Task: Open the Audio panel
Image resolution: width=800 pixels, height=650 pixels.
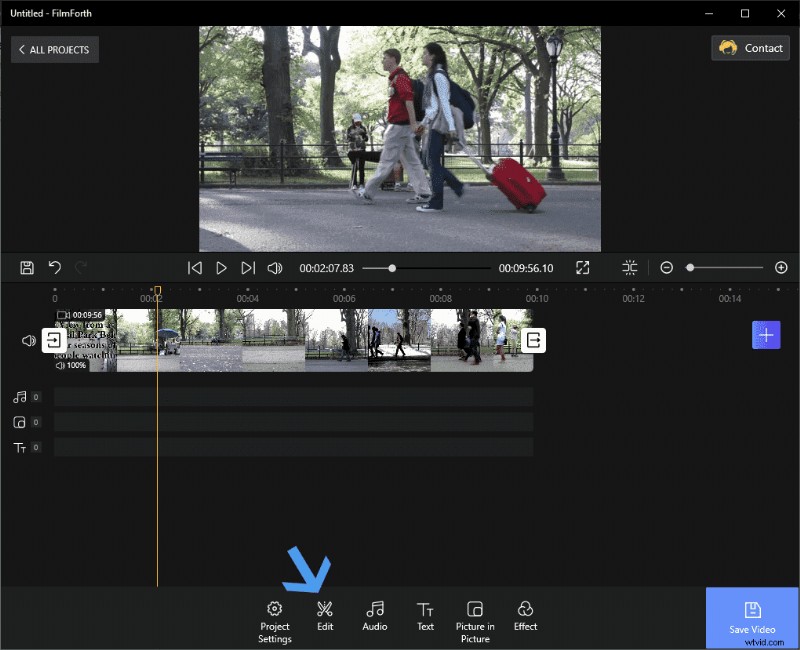Action: pyautogui.click(x=374, y=612)
